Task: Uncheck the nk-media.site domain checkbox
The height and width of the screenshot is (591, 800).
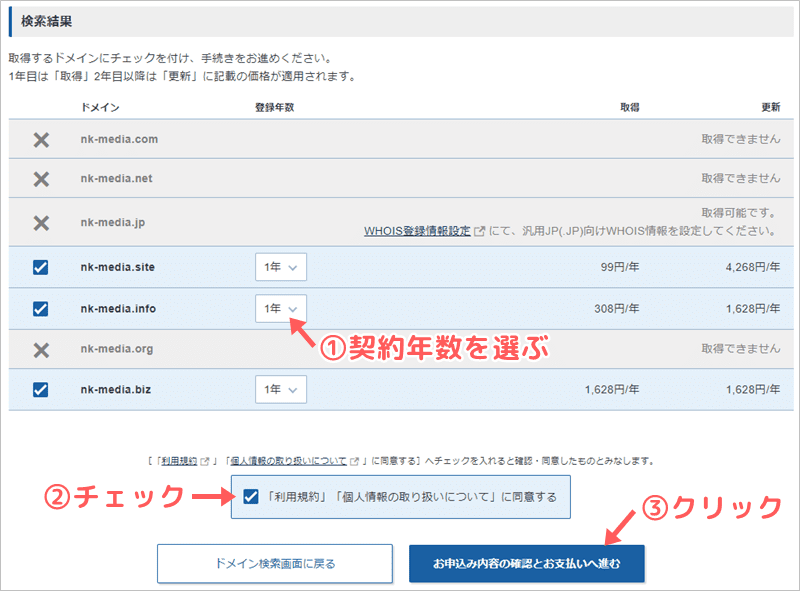Action: tap(41, 268)
